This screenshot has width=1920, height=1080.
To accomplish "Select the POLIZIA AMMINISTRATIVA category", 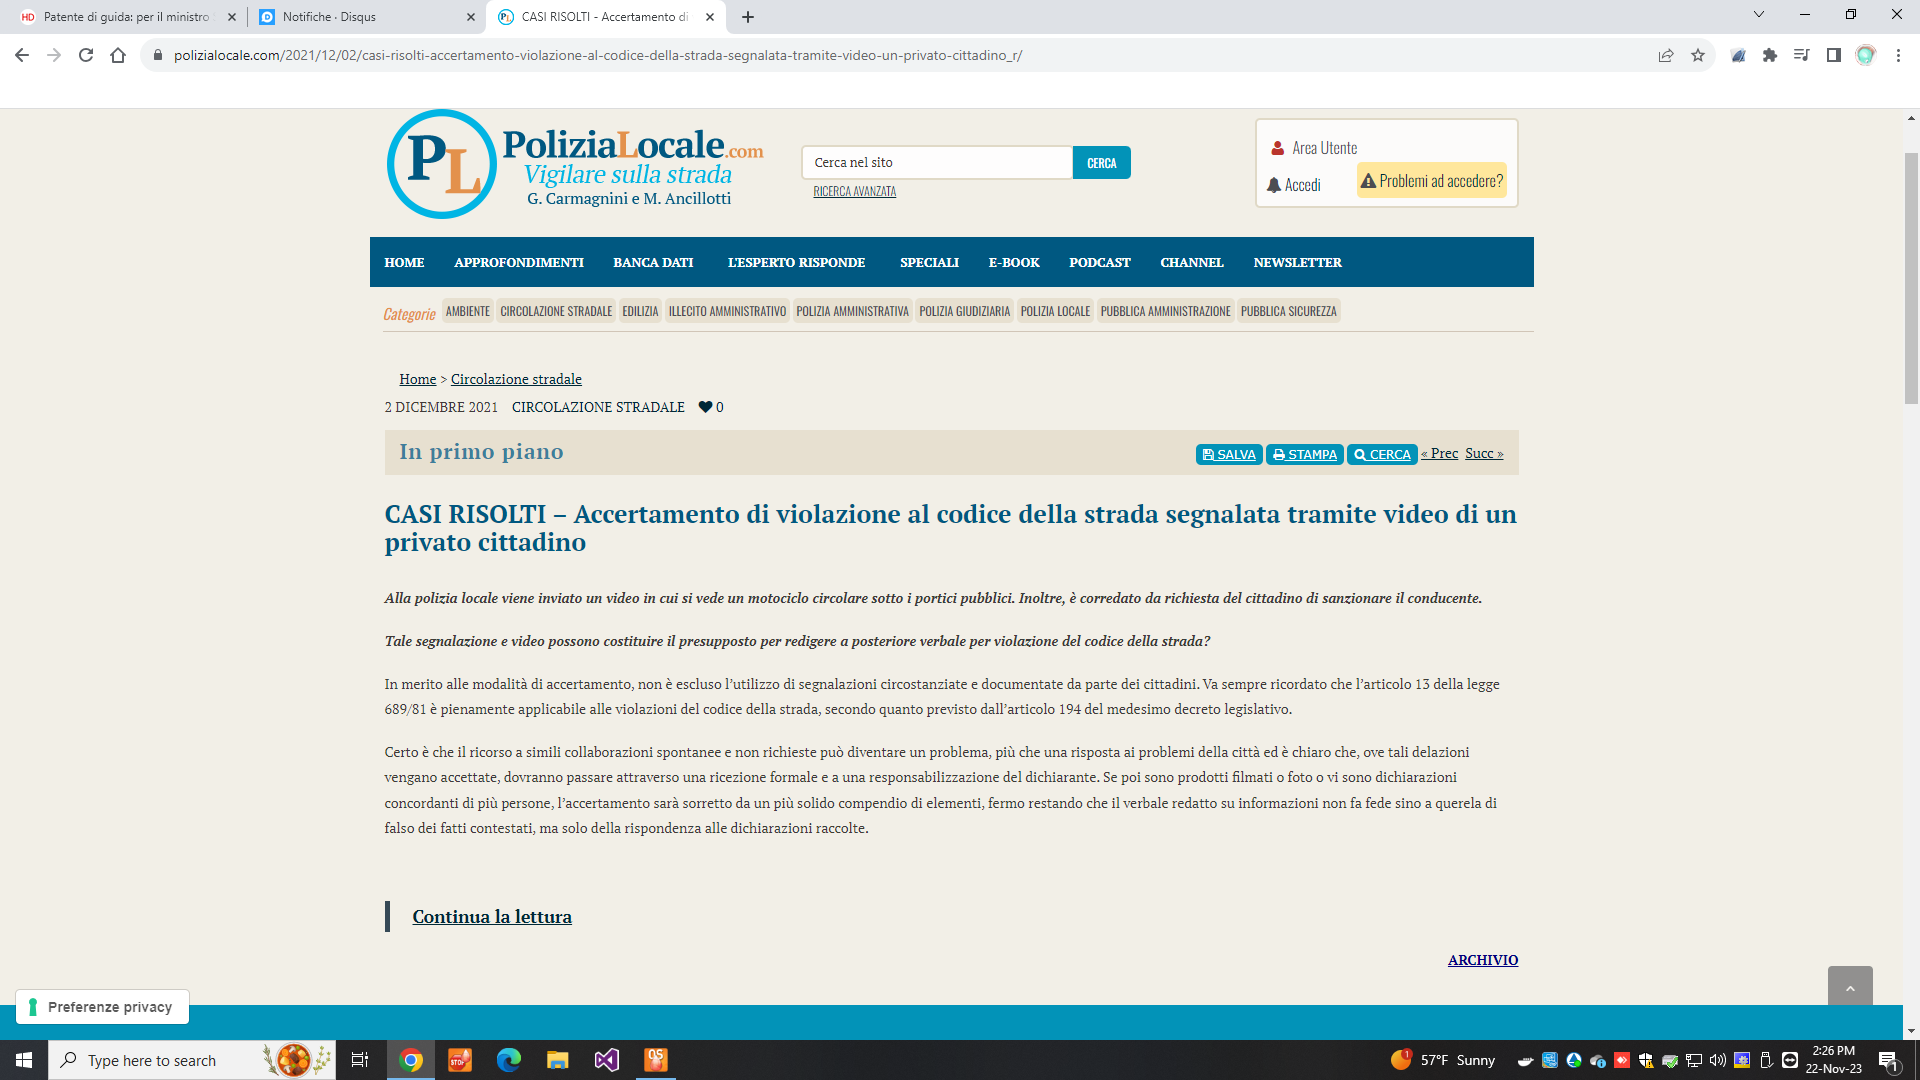I will (x=853, y=311).
